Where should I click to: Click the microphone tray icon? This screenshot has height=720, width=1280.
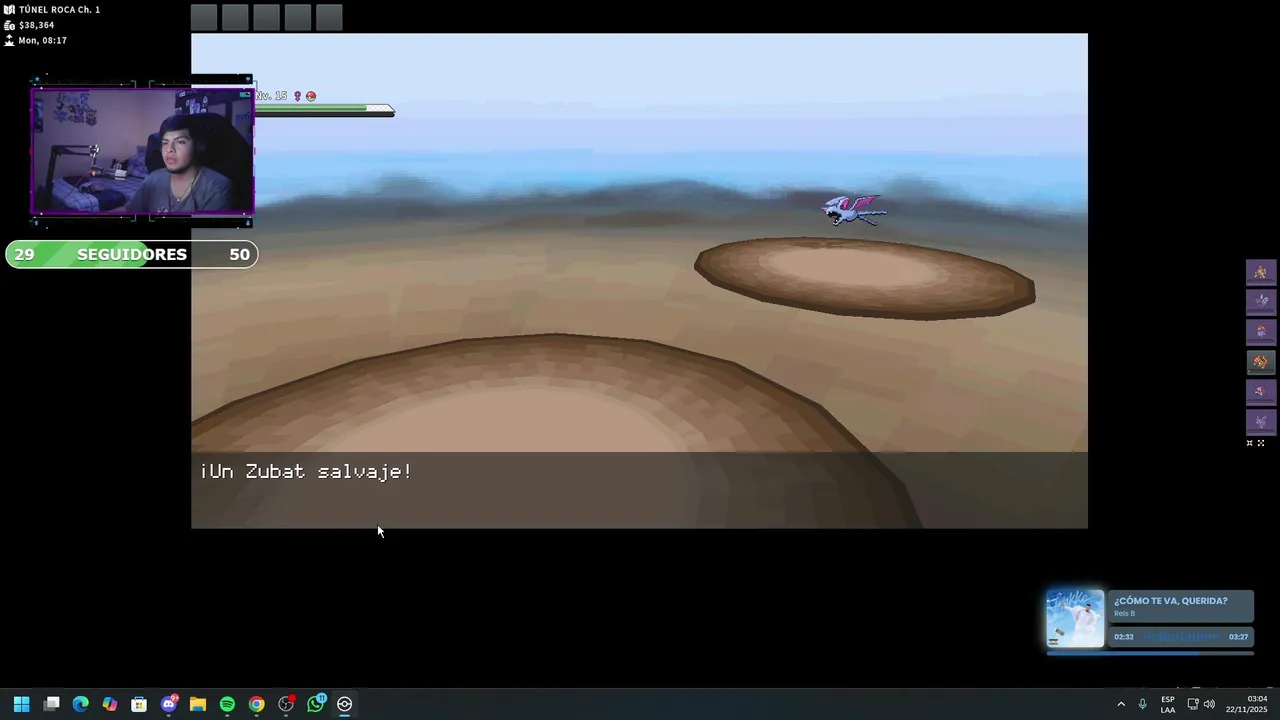(1142, 704)
